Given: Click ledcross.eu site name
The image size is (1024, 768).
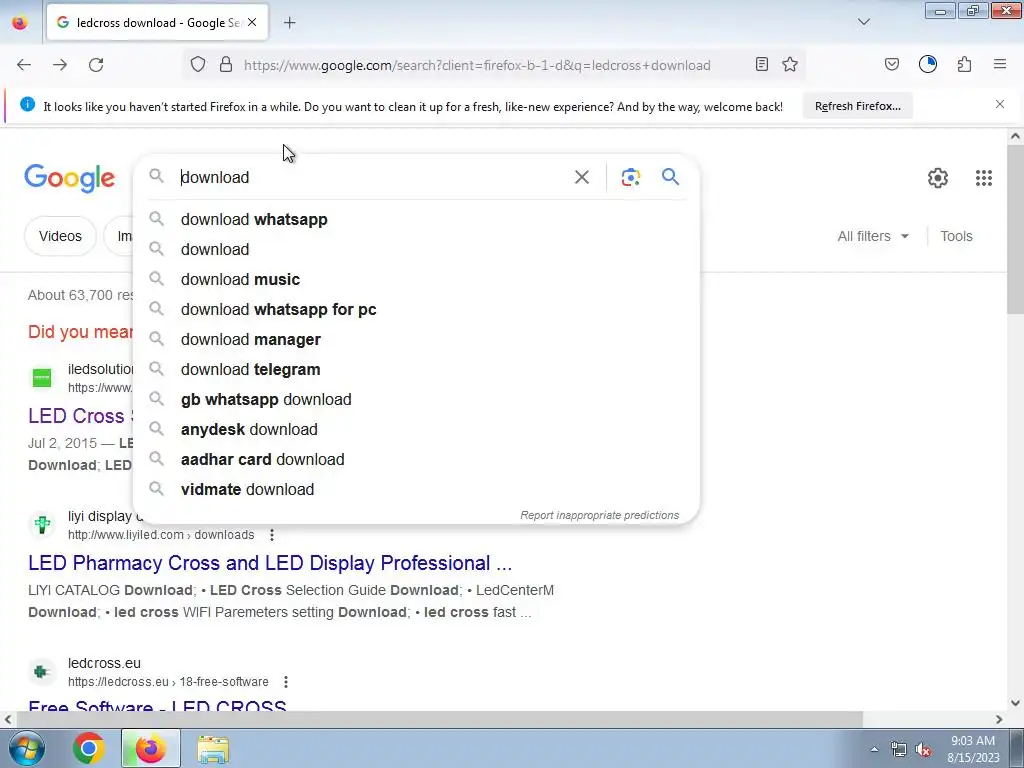Looking at the screenshot, I should [x=104, y=664].
